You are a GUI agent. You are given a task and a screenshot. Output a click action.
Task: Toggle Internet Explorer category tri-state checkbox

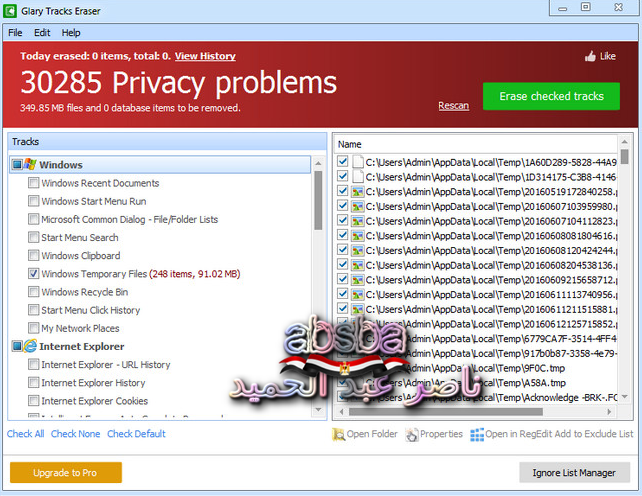[17, 346]
